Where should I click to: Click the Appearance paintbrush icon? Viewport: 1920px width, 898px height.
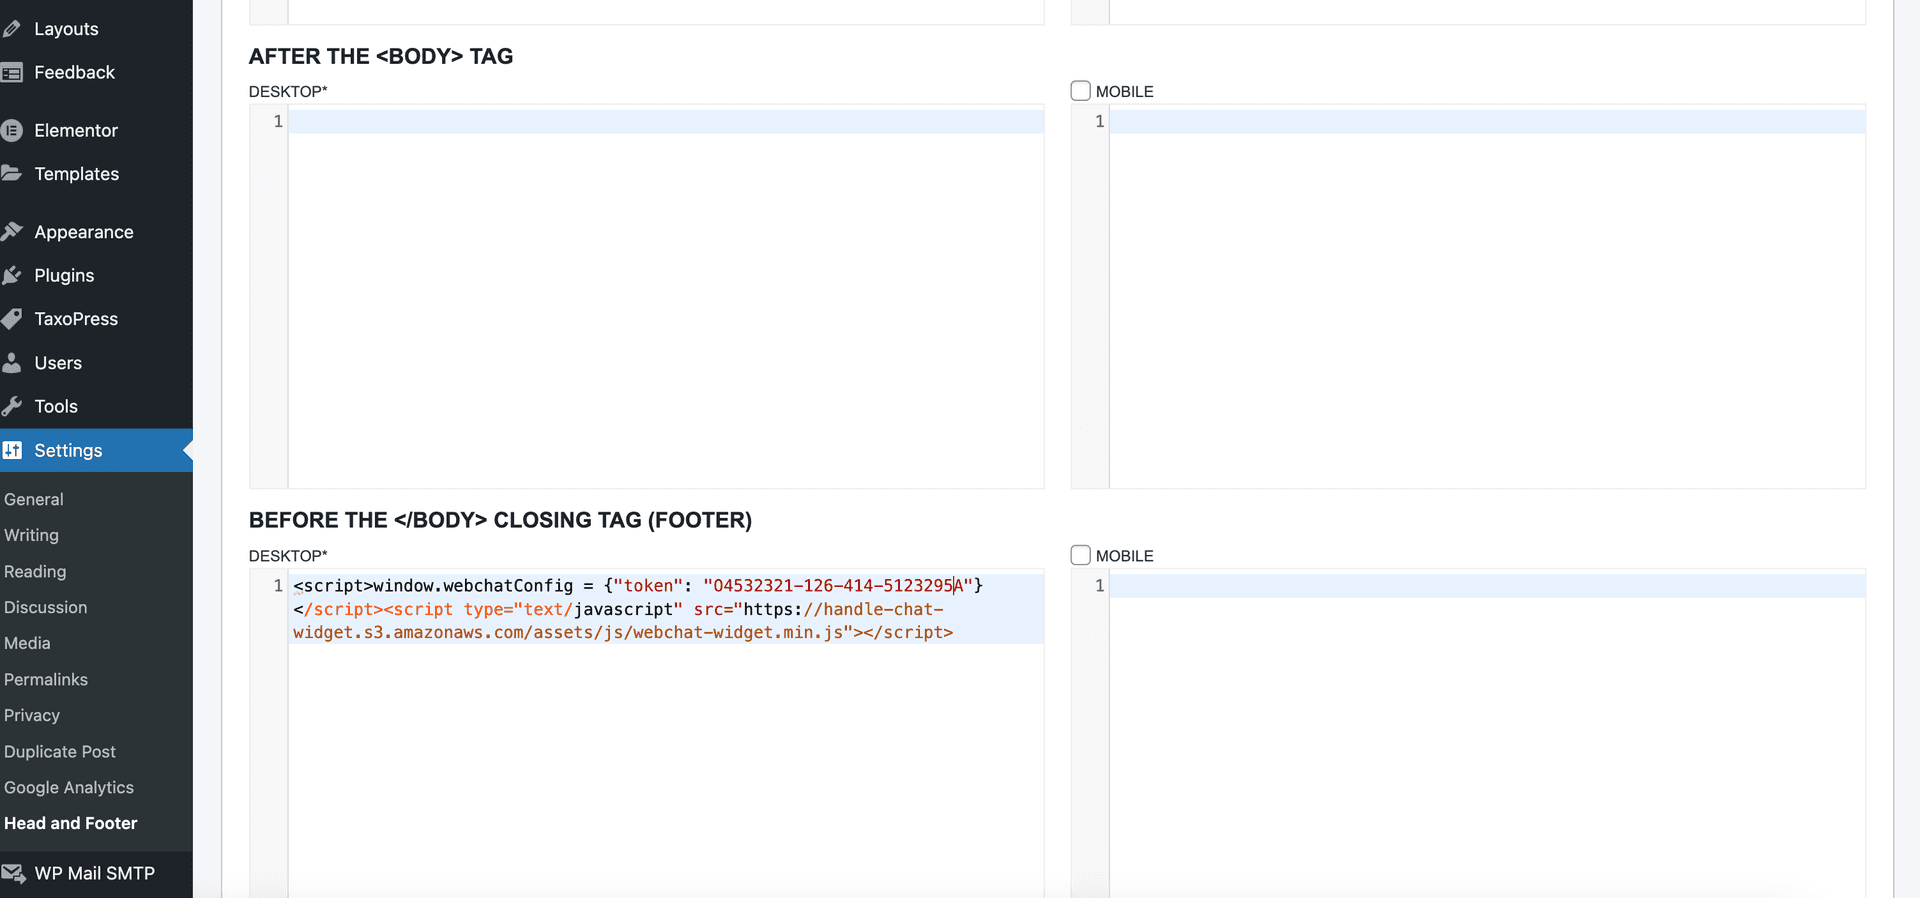[12, 231]
